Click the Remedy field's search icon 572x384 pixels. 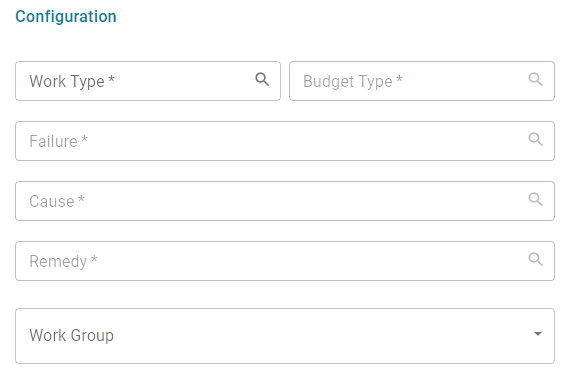pyautogui.click(x=536, y=259)
